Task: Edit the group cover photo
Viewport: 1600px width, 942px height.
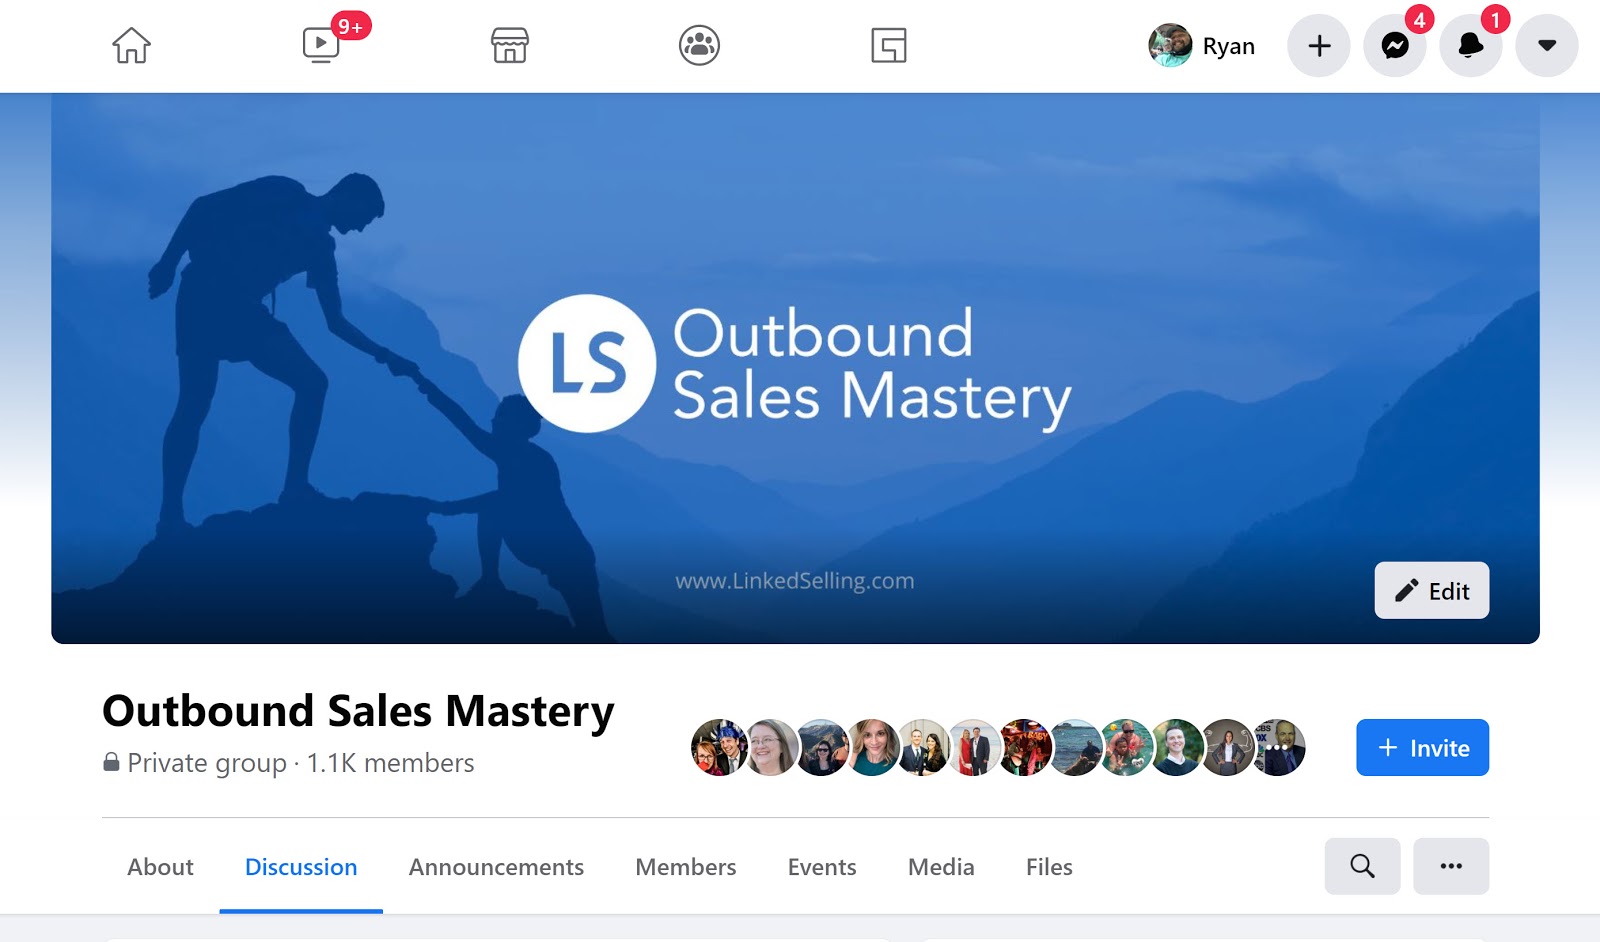Action: [x=1431, y=591]
